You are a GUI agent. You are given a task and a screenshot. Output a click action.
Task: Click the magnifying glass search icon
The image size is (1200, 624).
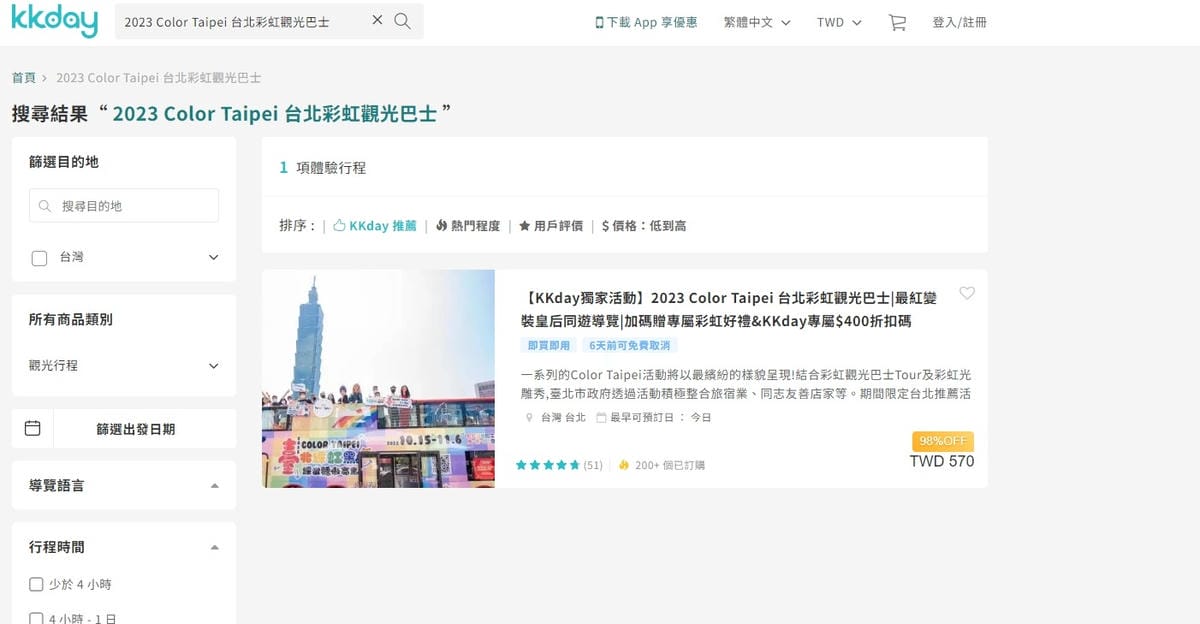(x=402, y=20)
